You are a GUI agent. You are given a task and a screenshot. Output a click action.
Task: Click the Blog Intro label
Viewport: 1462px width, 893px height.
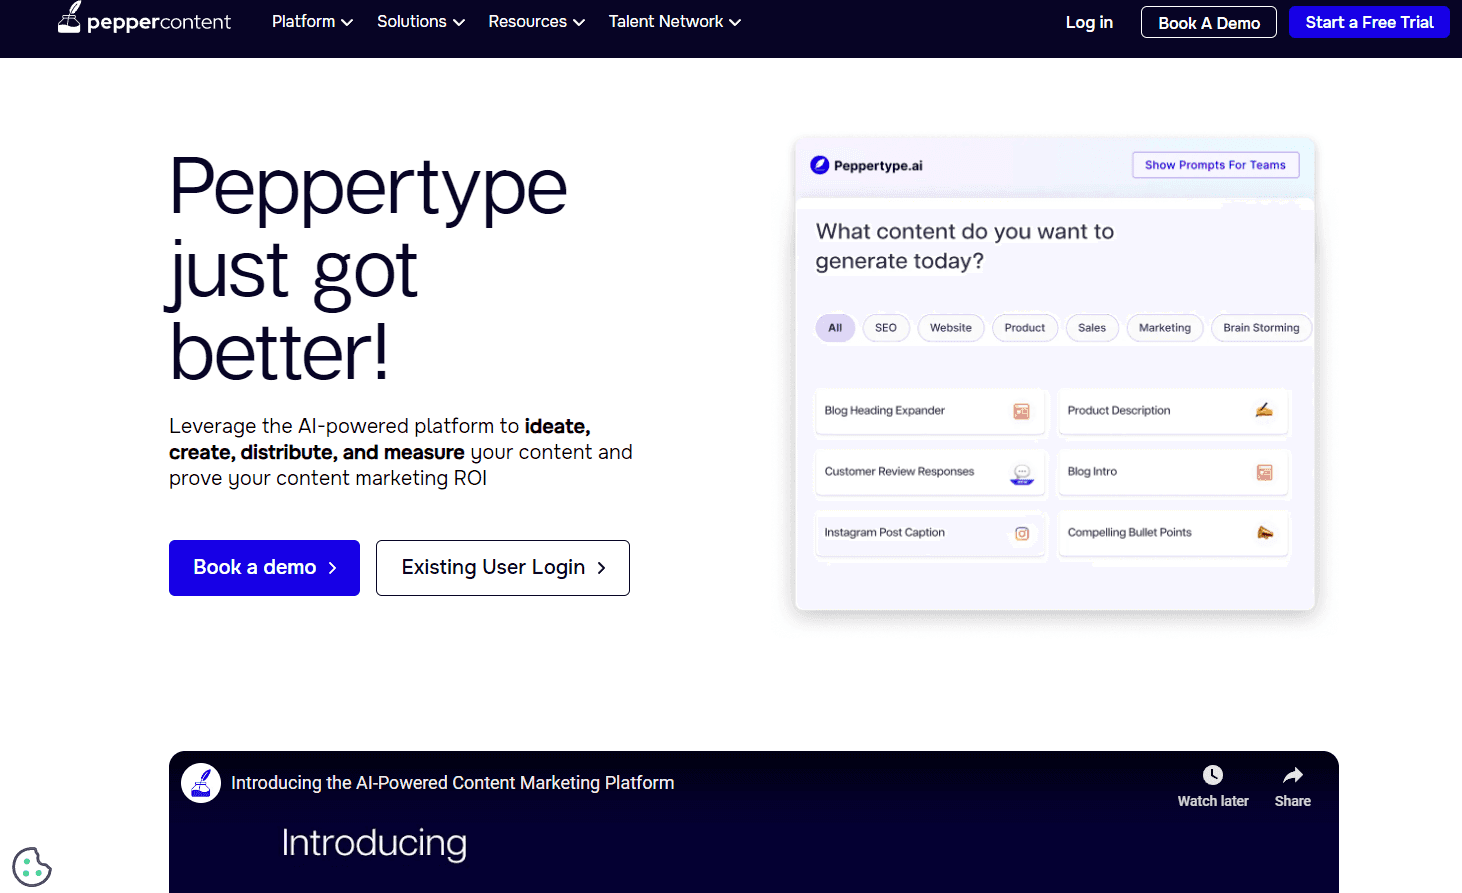1092,472
